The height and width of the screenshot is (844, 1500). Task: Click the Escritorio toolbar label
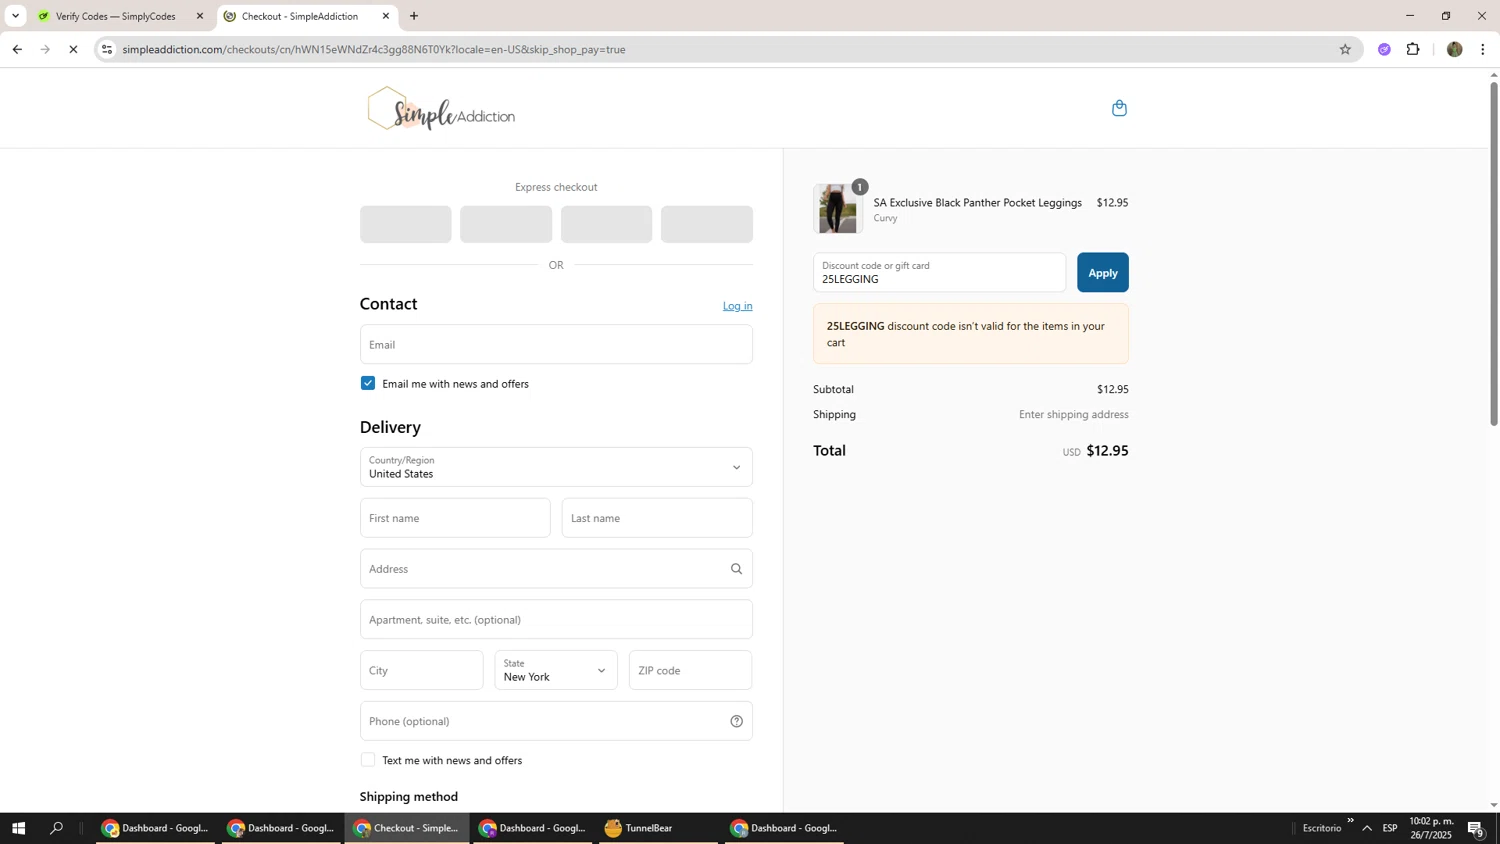pyautogui.click(x=1322, y=828)
